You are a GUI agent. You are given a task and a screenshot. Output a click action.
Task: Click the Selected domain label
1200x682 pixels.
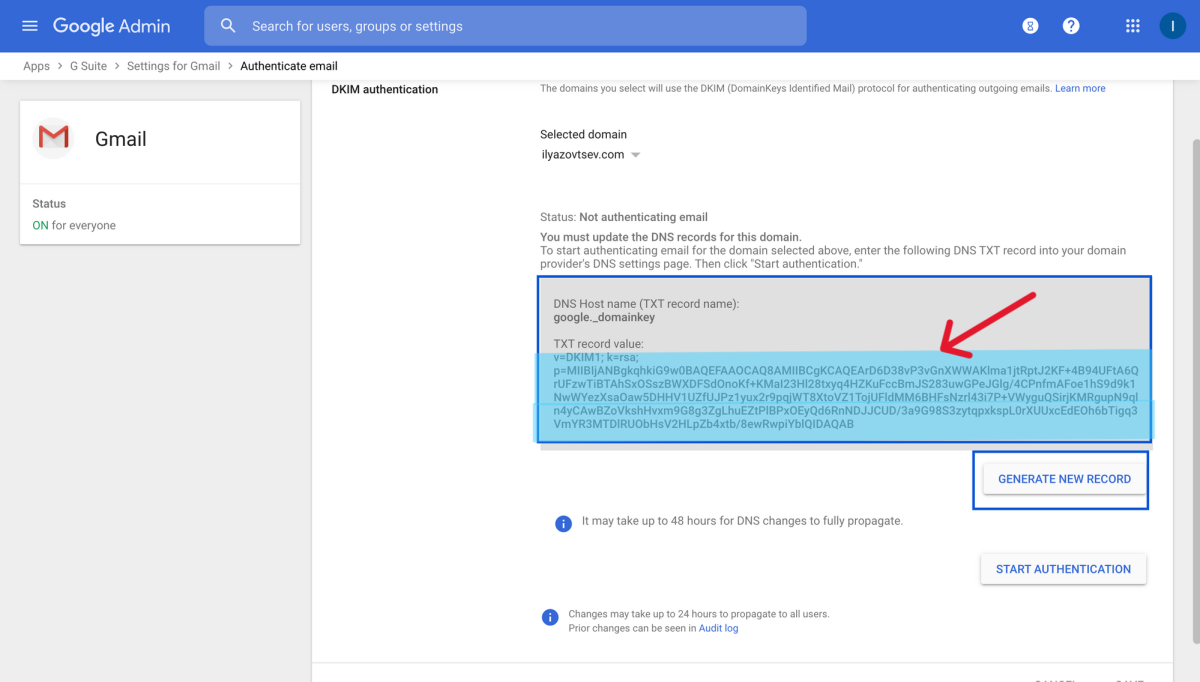click(x=584, y=134)
